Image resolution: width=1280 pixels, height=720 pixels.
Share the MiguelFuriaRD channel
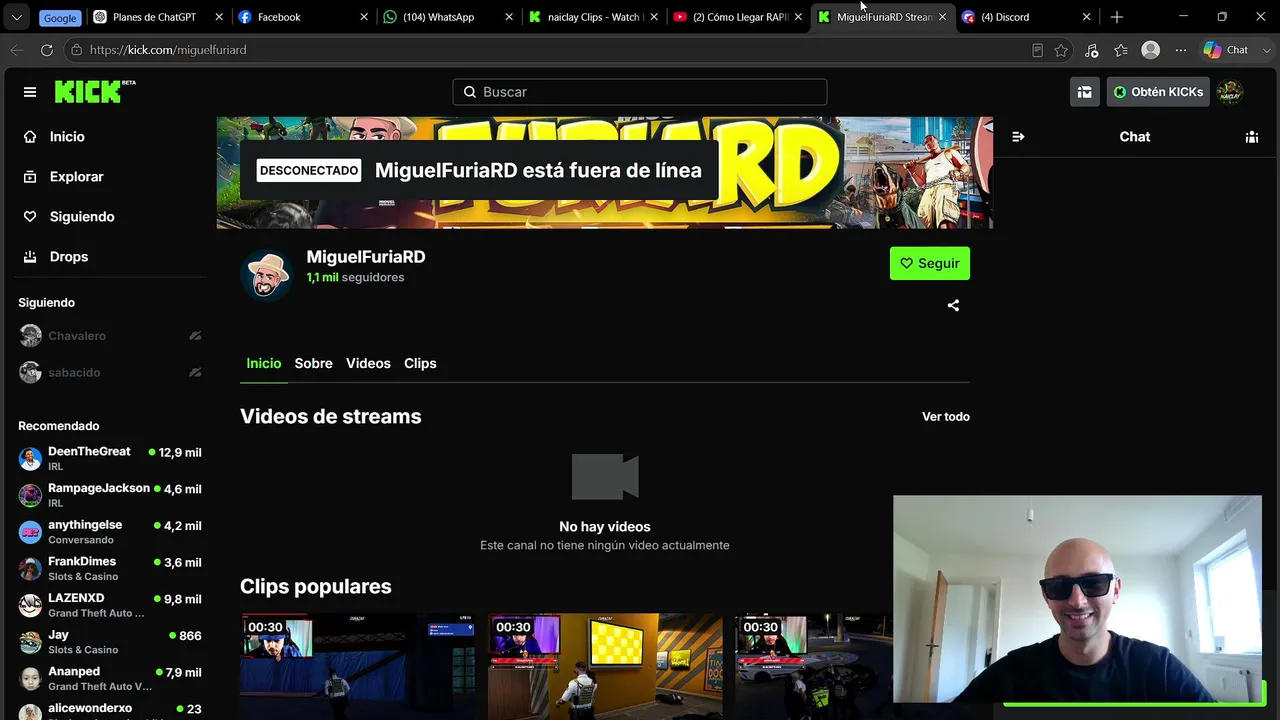pyautogui.click(x=953, y=305)
